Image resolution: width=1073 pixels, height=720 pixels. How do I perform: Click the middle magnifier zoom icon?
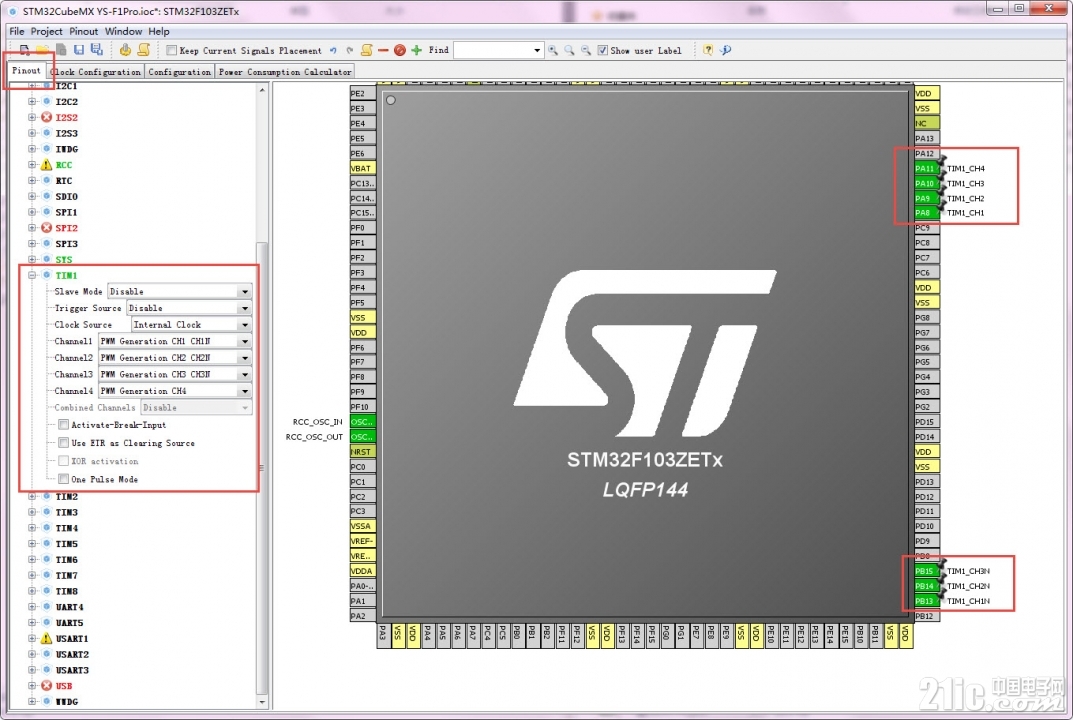coord(569,50)
